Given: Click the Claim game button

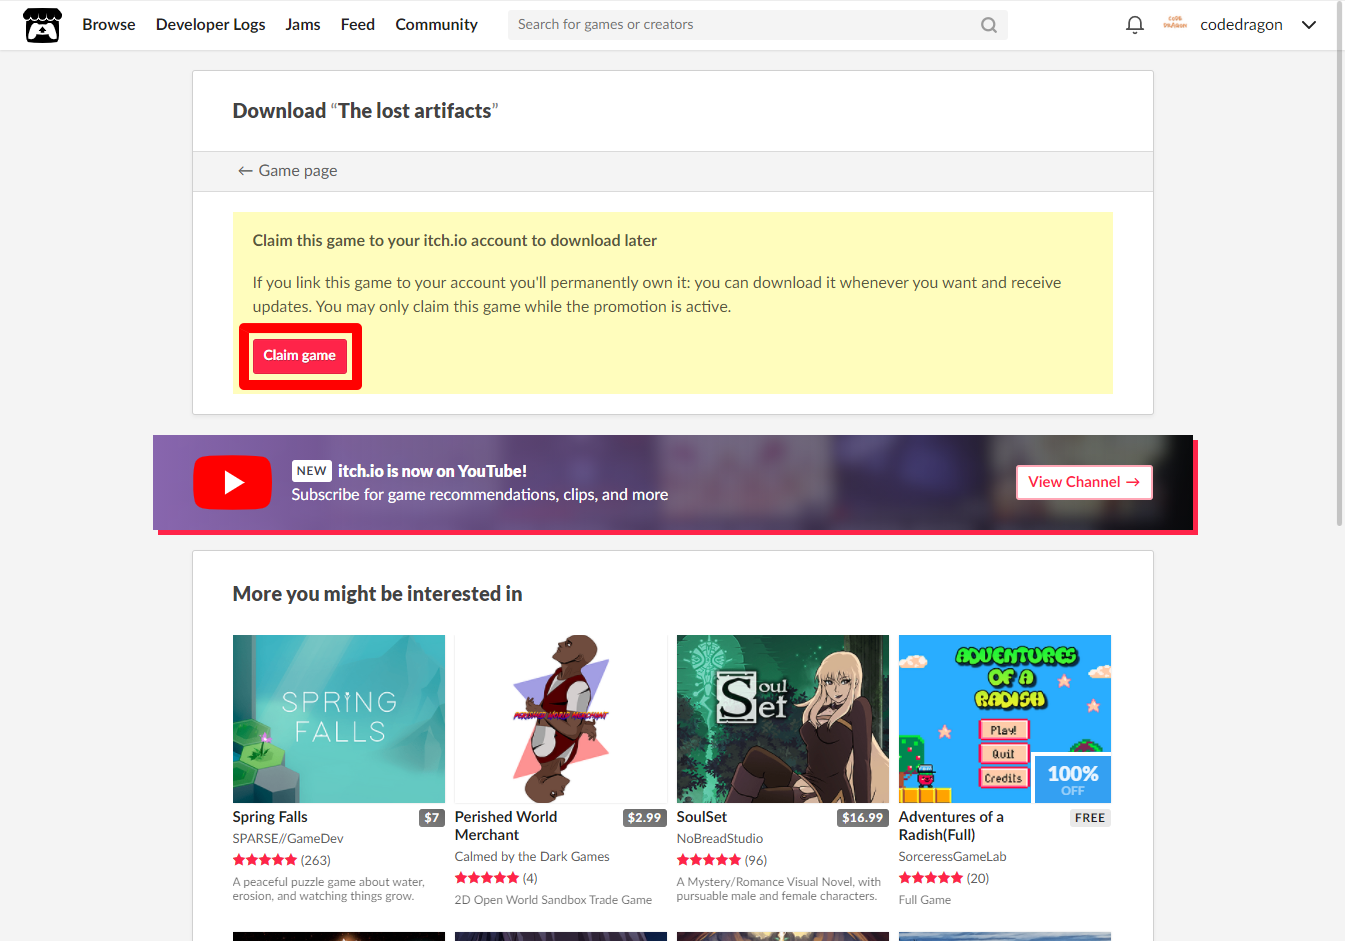Looking at the screenshot, I should [x=300, y=356].
